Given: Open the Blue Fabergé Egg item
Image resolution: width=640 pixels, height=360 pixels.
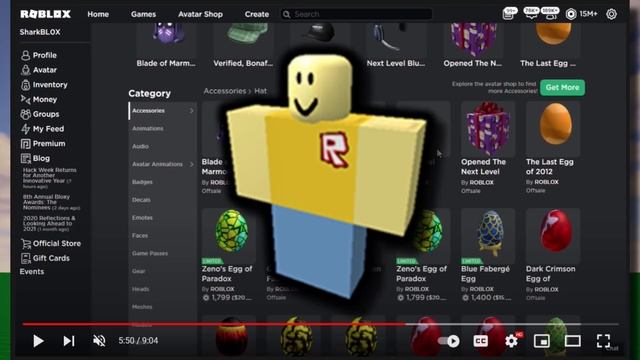Looking at the screenshot, I should [488, 255].
